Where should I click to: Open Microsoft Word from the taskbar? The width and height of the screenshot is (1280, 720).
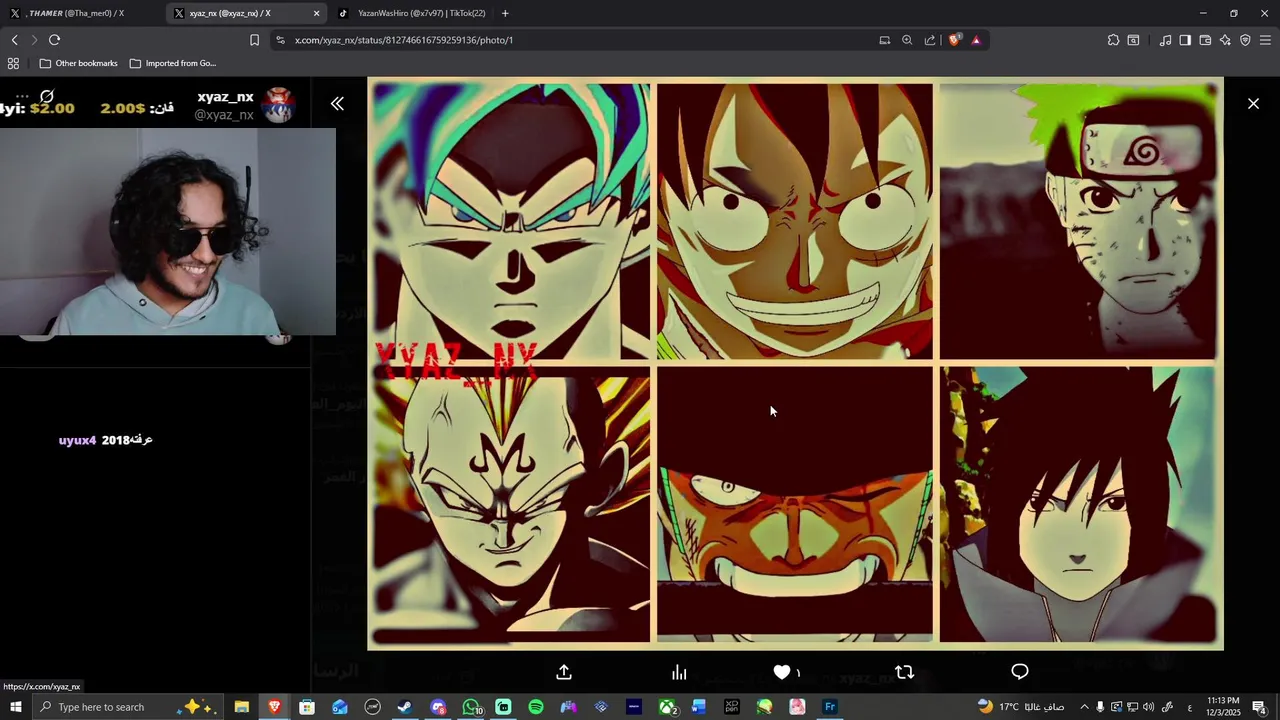[699, 707]
